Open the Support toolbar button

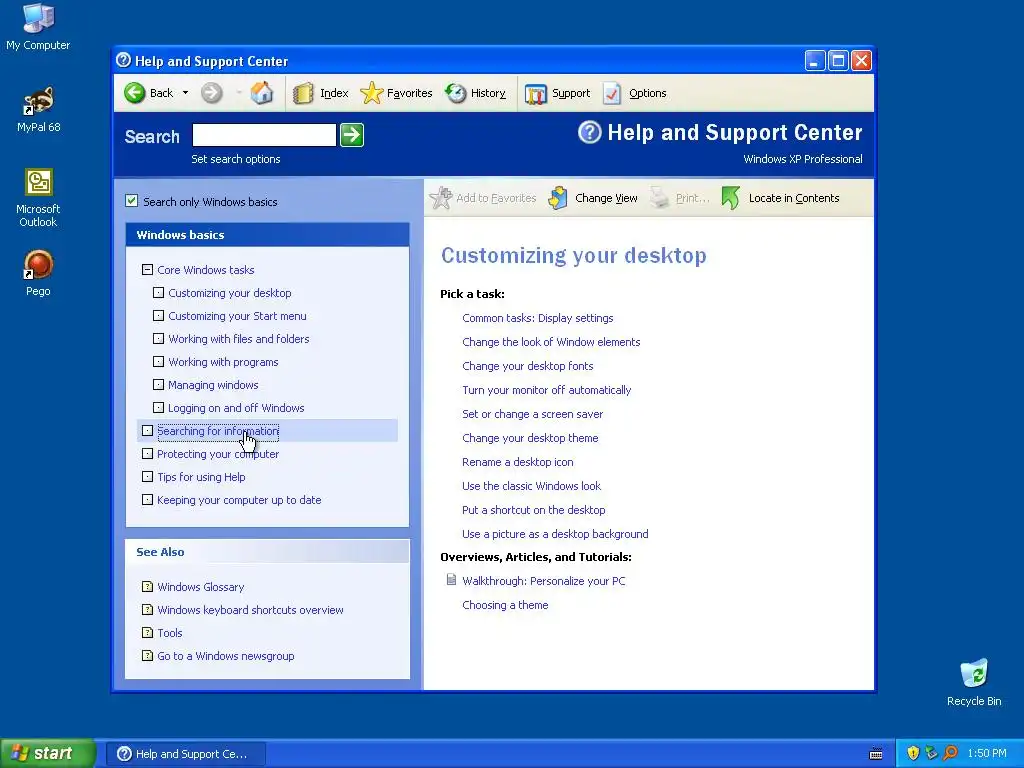558,93
